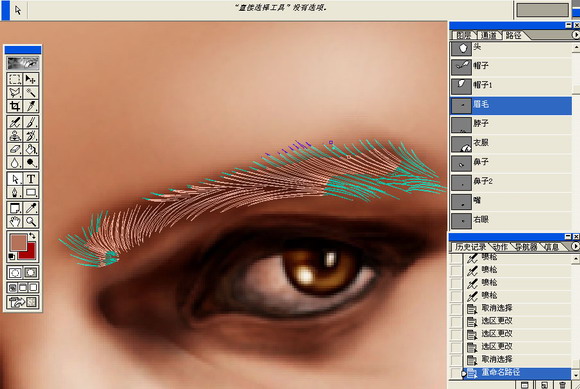Select the Crop tool
The image size is (580, 389).
(15, 106)
